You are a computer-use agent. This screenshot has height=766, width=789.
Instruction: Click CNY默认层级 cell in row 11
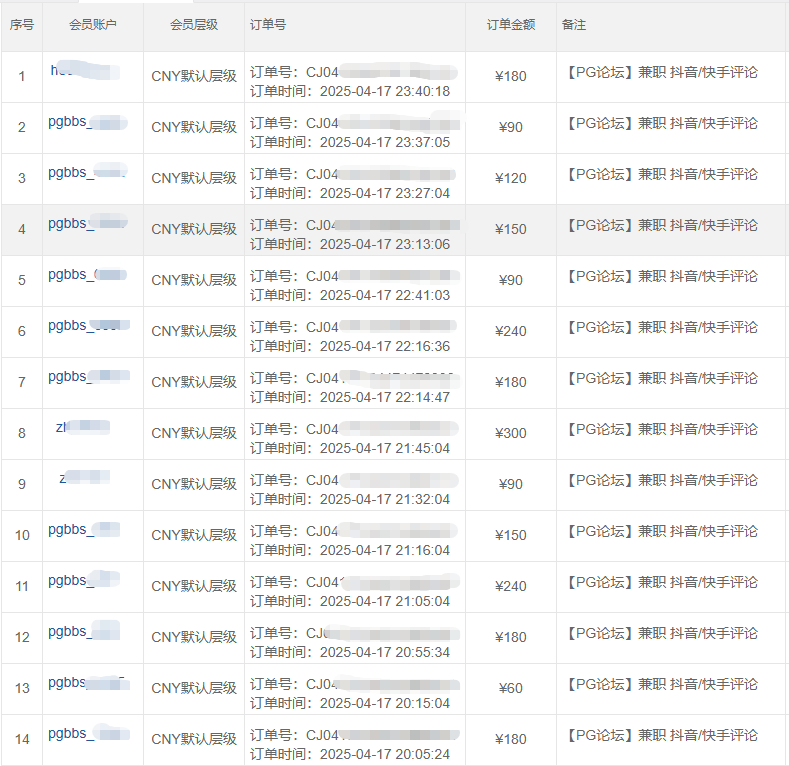pos(194,586)
